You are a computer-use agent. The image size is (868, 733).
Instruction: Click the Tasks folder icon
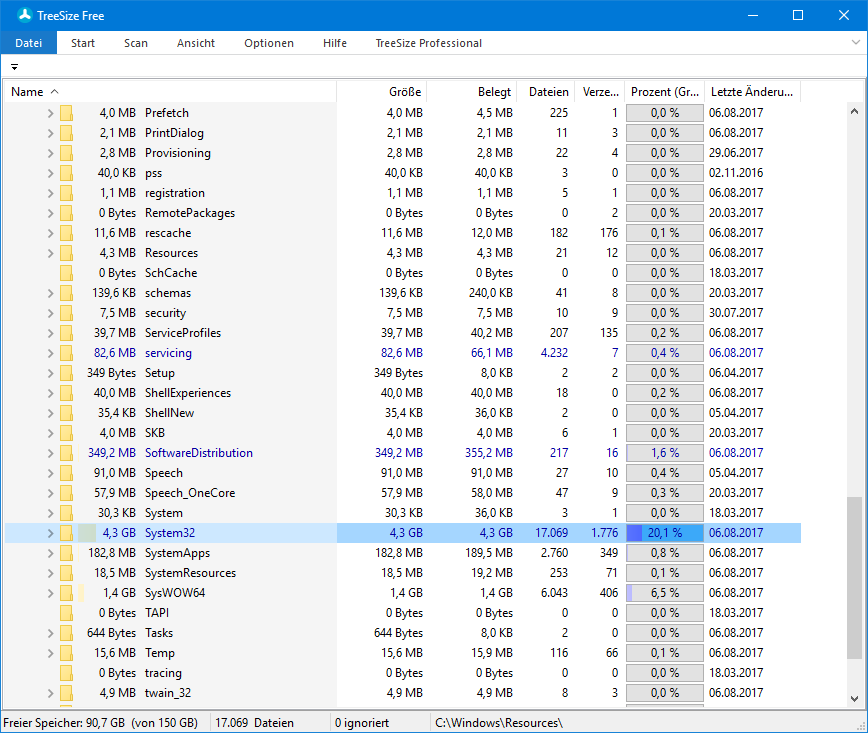[x=66, y=633]
